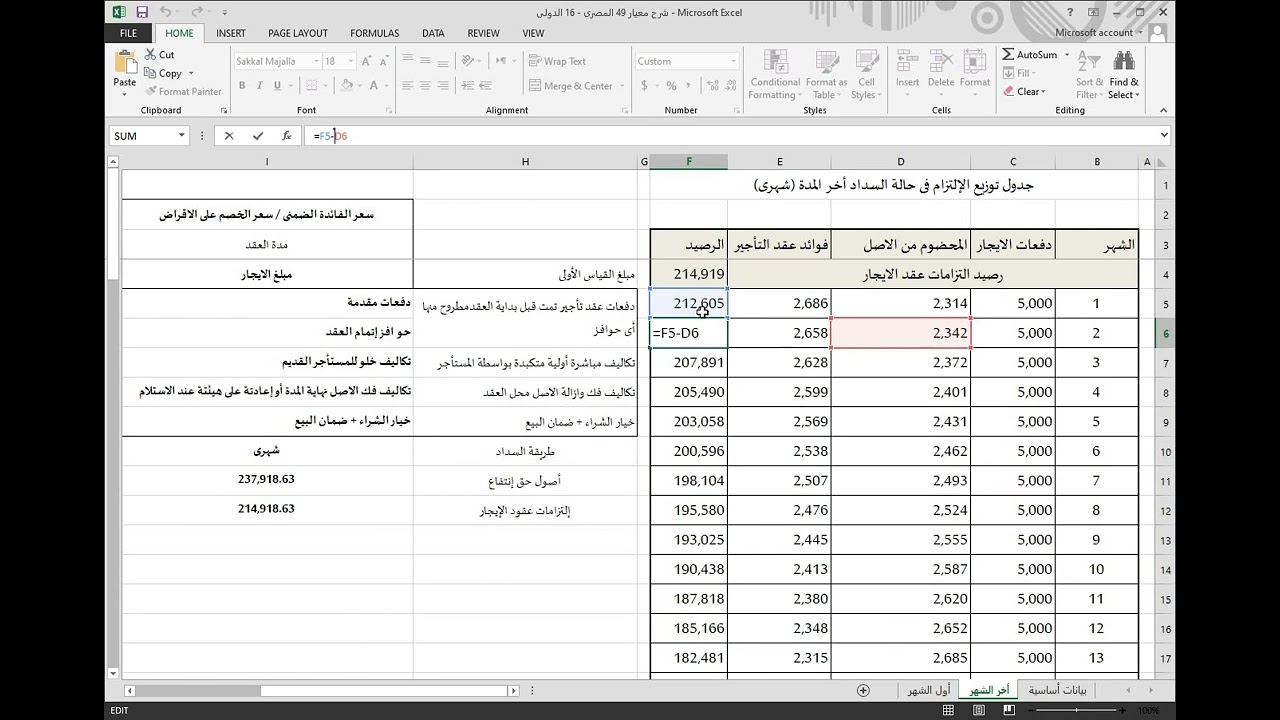Click Format Painter brush
1280x720 pixels.
(183, 91)
